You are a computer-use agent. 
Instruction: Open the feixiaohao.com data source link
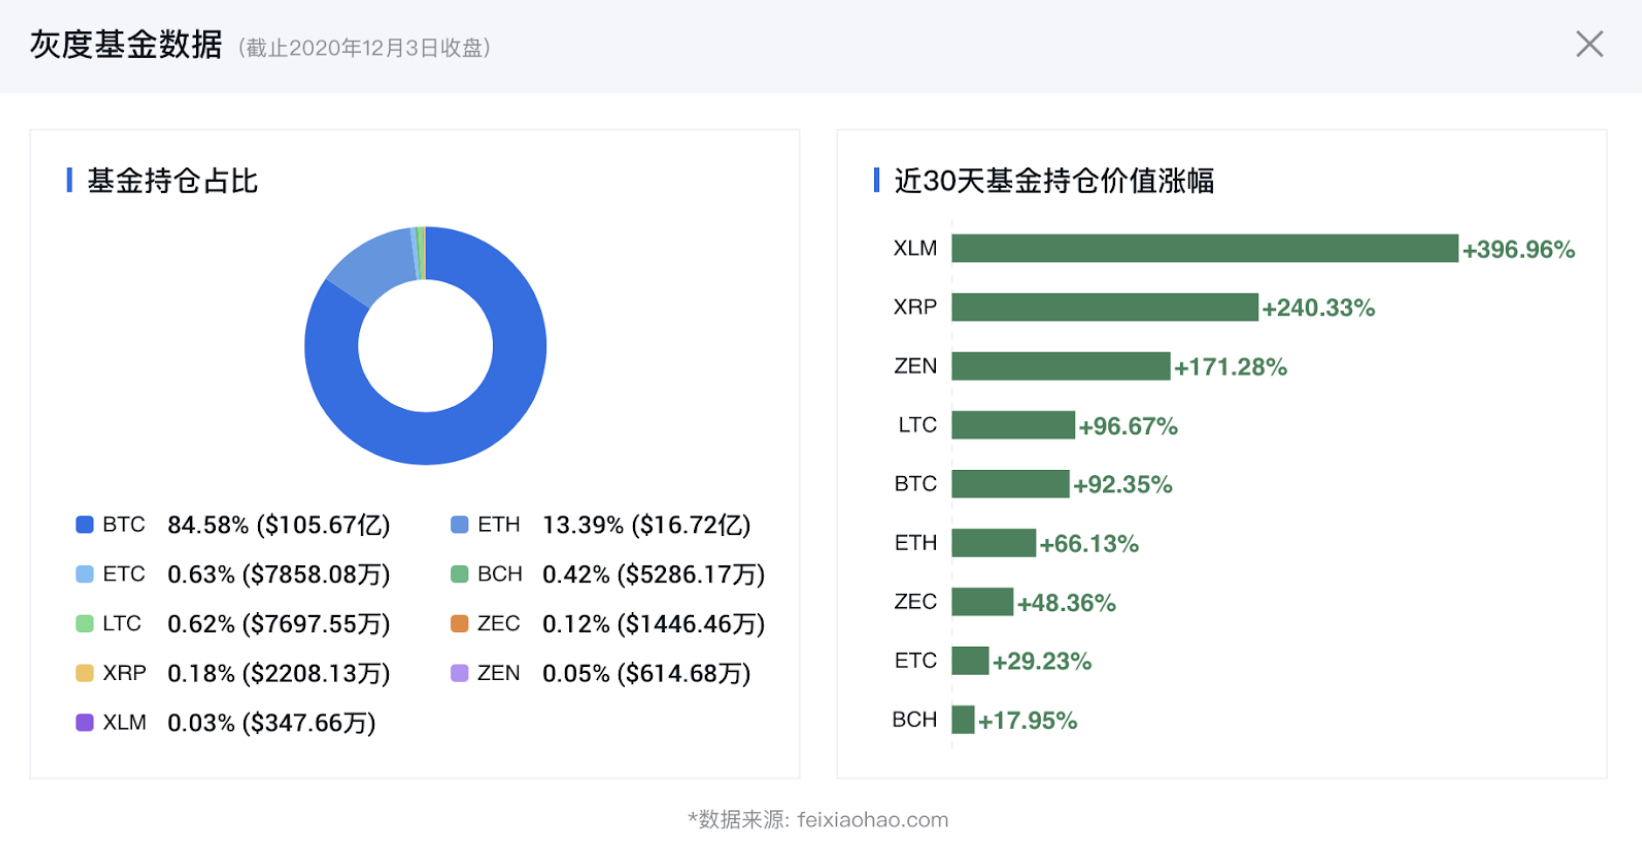(872, 820)
